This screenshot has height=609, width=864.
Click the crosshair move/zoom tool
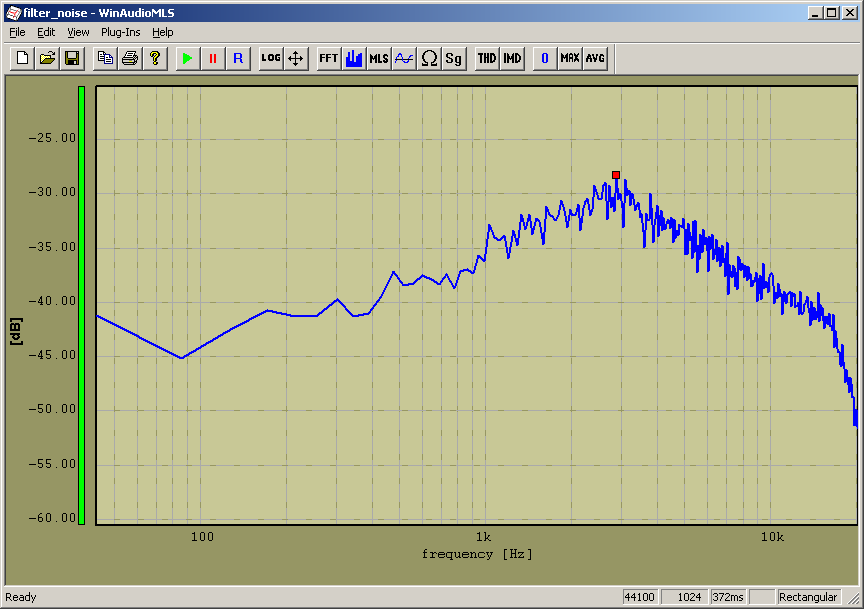tap(296, 58)
